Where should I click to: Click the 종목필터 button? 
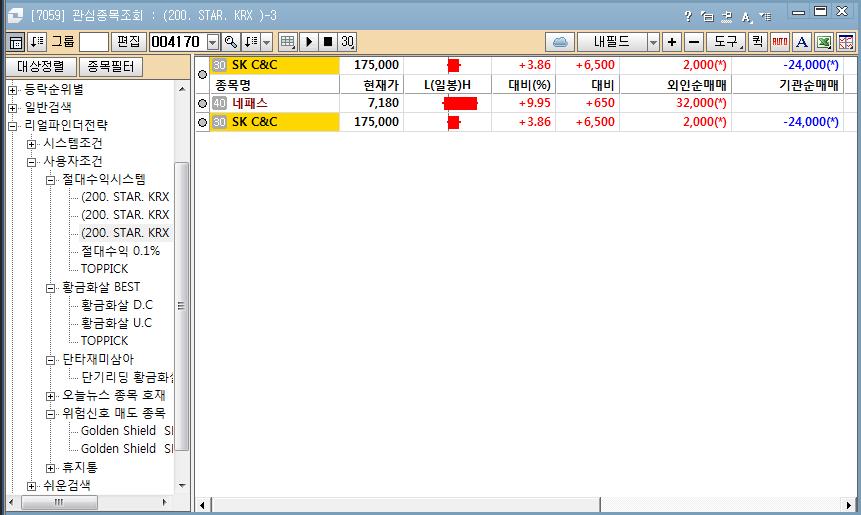110,66
